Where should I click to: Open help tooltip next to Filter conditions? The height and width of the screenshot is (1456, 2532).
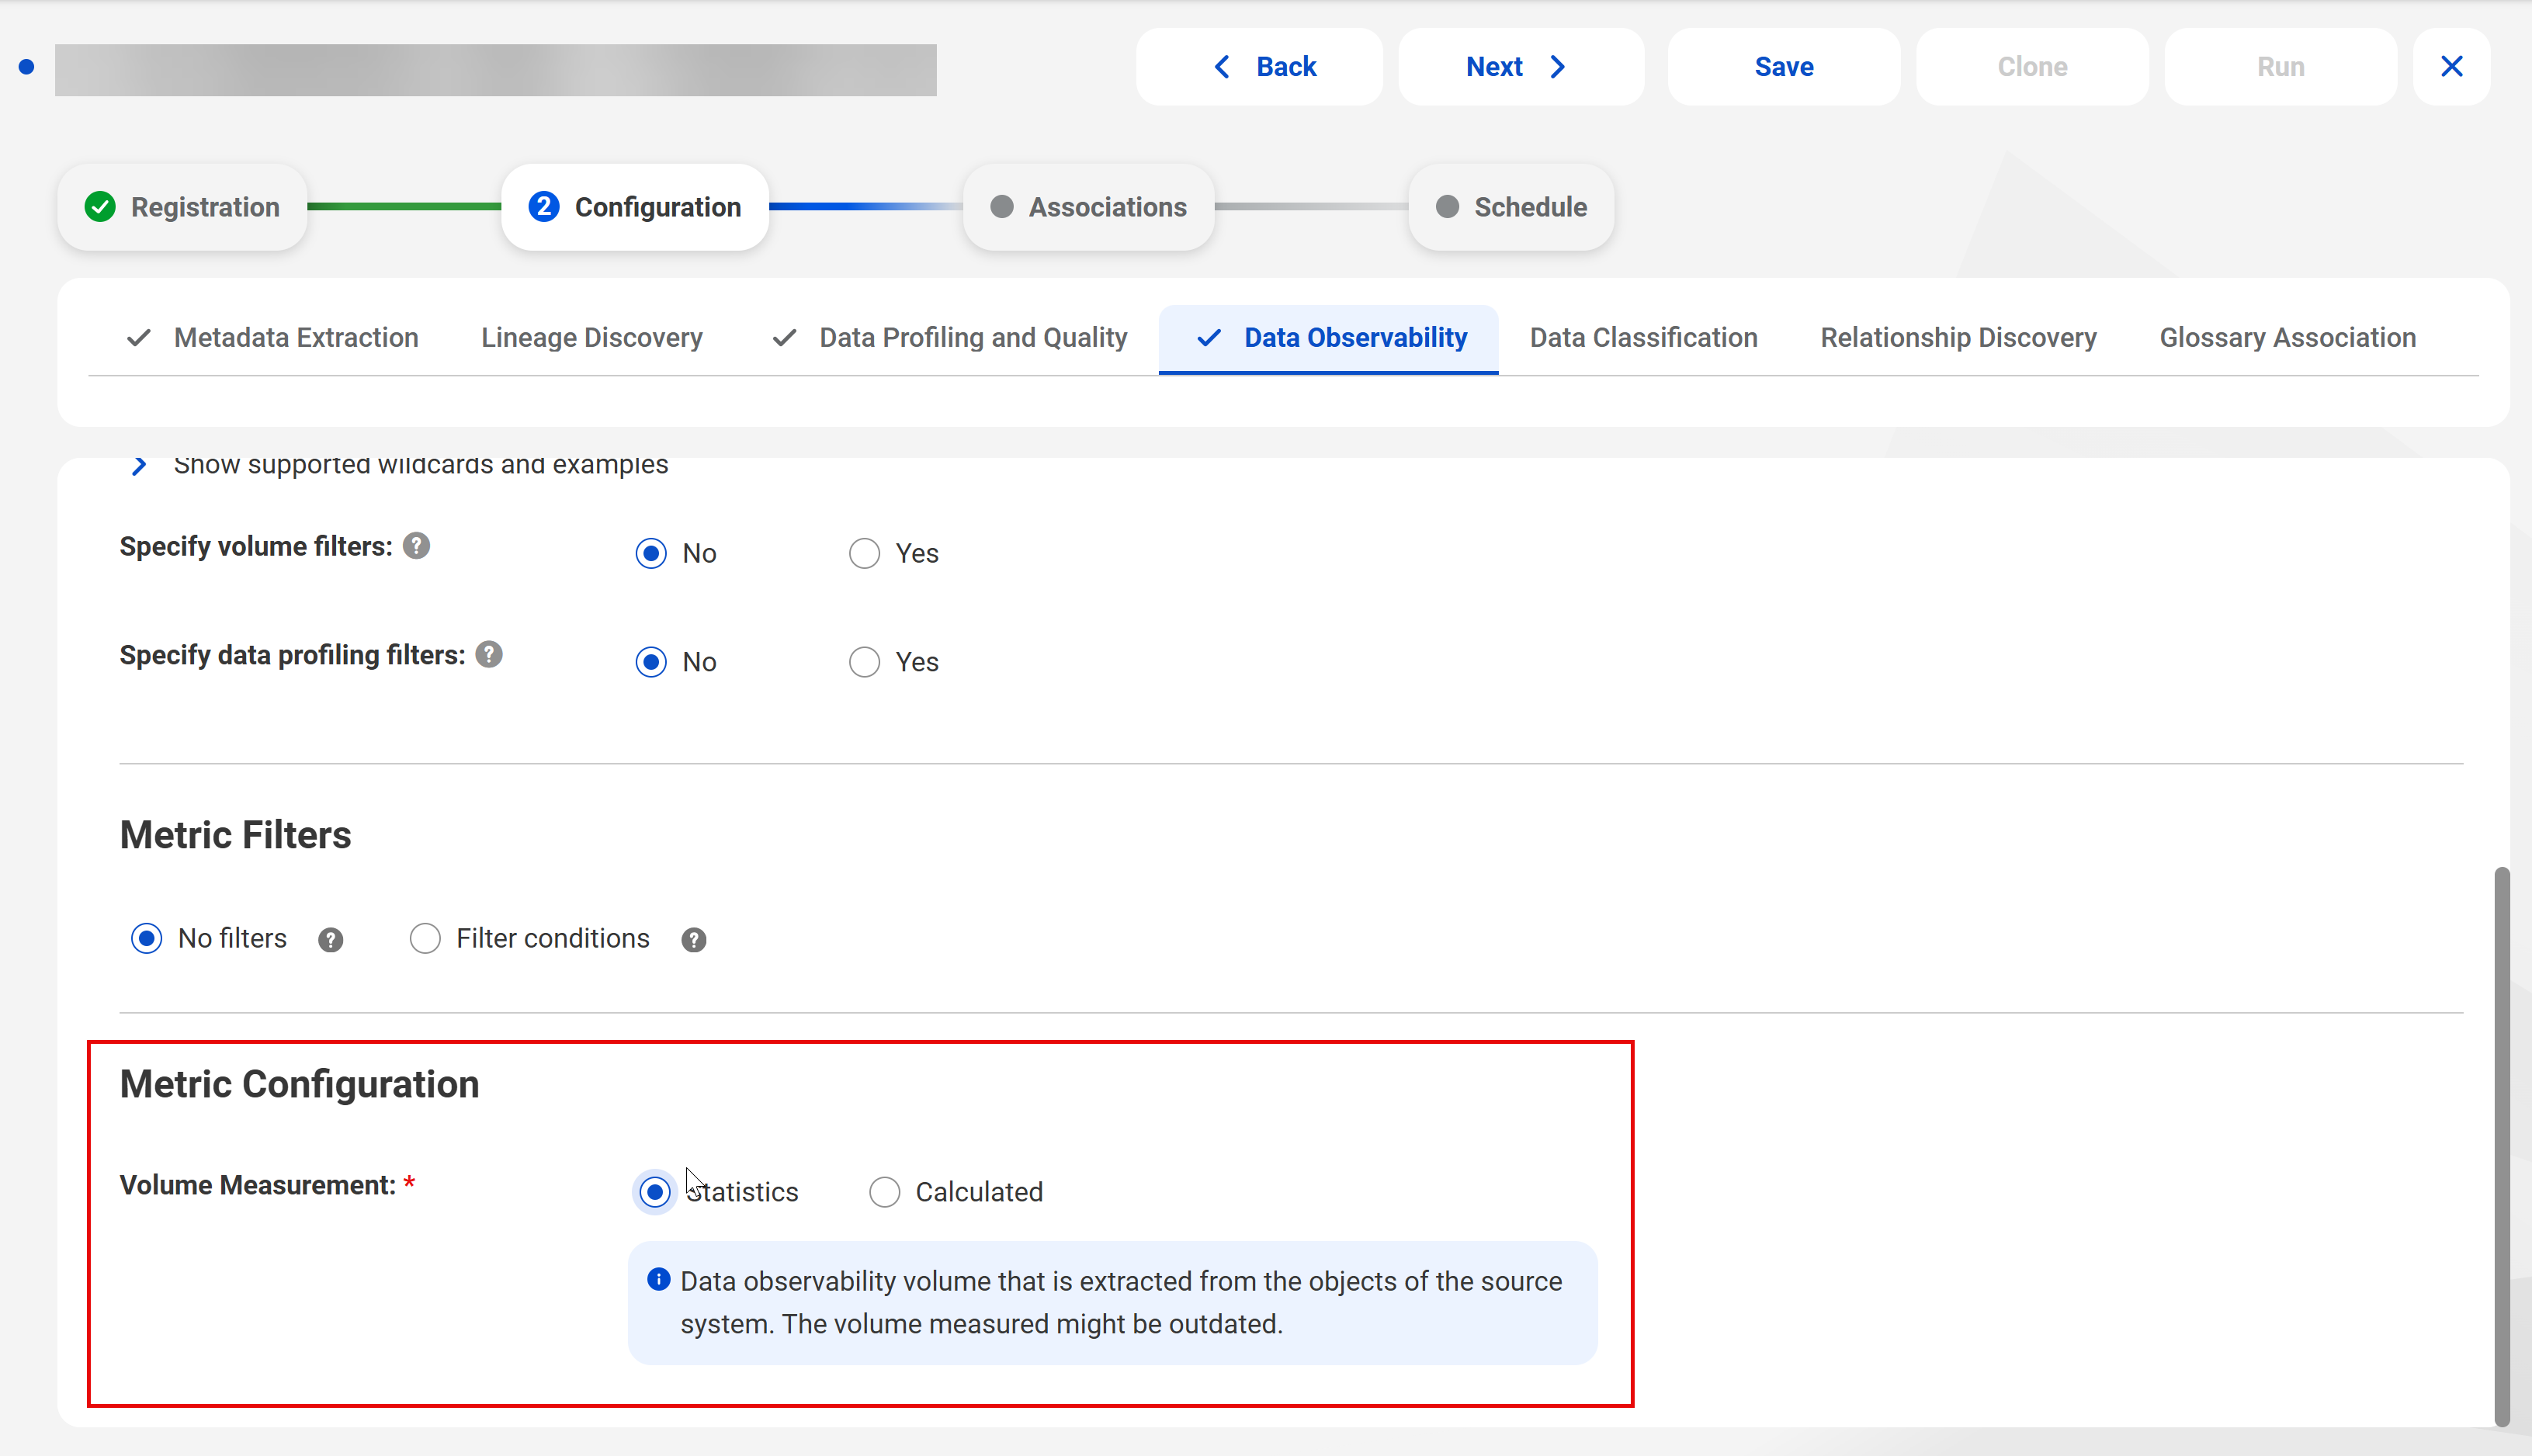694,940
